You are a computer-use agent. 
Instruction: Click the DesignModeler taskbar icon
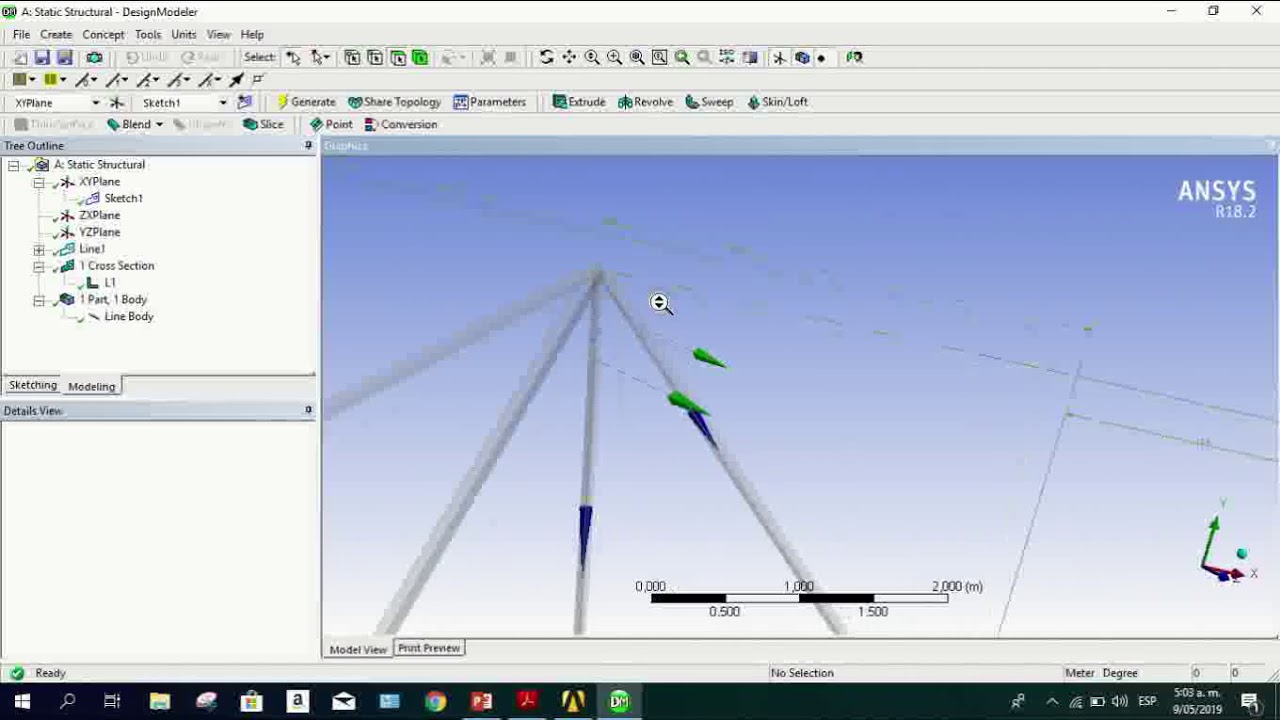[x=619, y=702]
